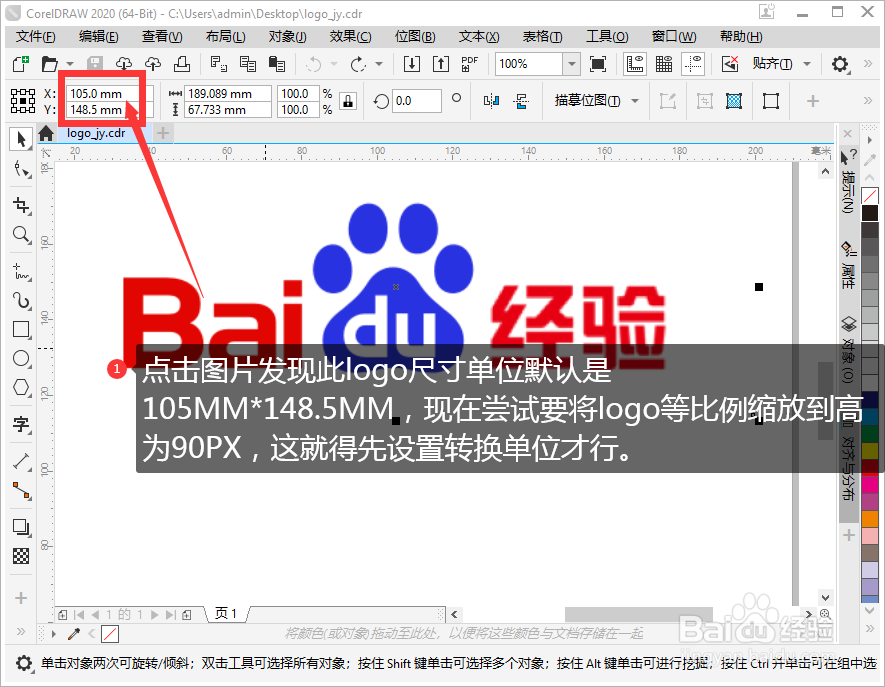This screenshot has height=687, width=885.
Task: Select the Ellipse tool
Action: click(x=21, y=358)
